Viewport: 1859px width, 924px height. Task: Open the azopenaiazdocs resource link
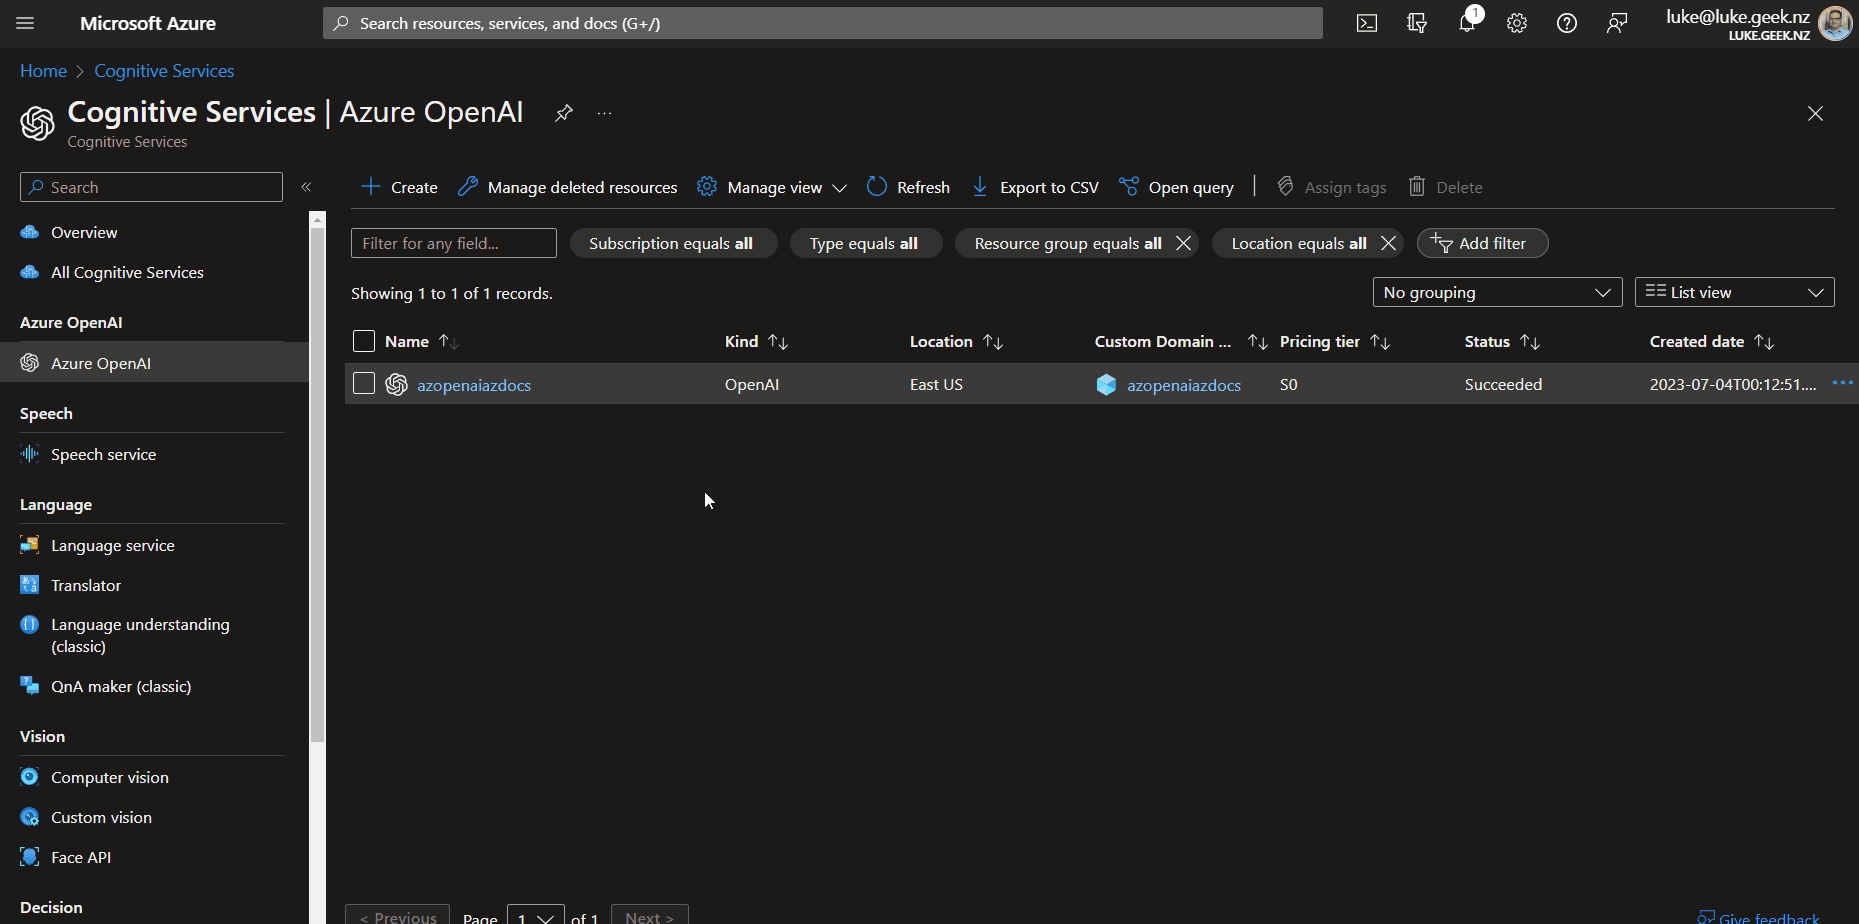[x=474, y=385]
